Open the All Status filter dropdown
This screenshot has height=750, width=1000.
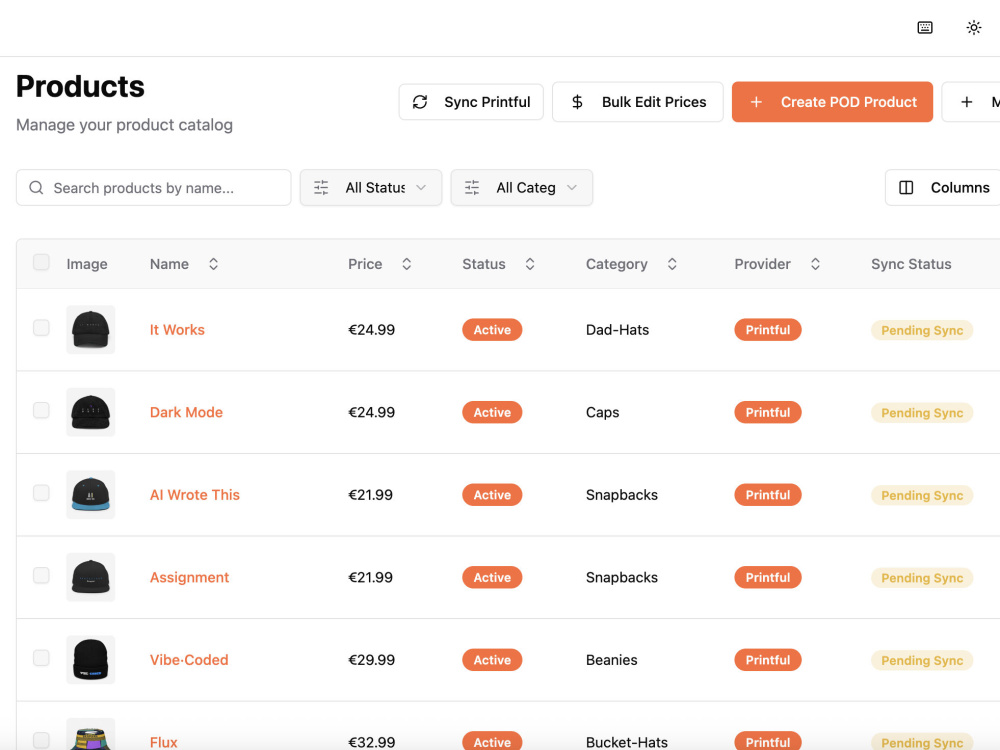[x=371, y=188]
